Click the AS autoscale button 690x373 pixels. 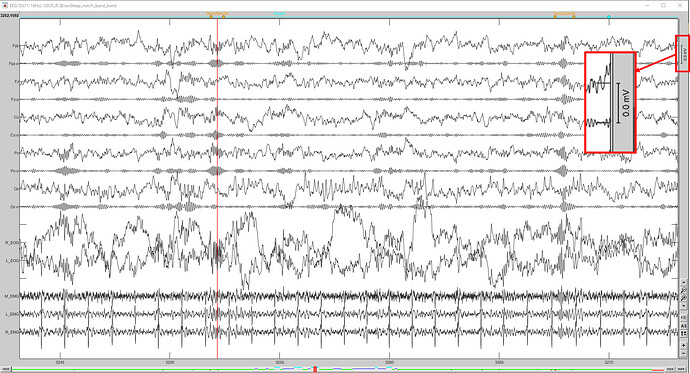click(x=683, y=325)
